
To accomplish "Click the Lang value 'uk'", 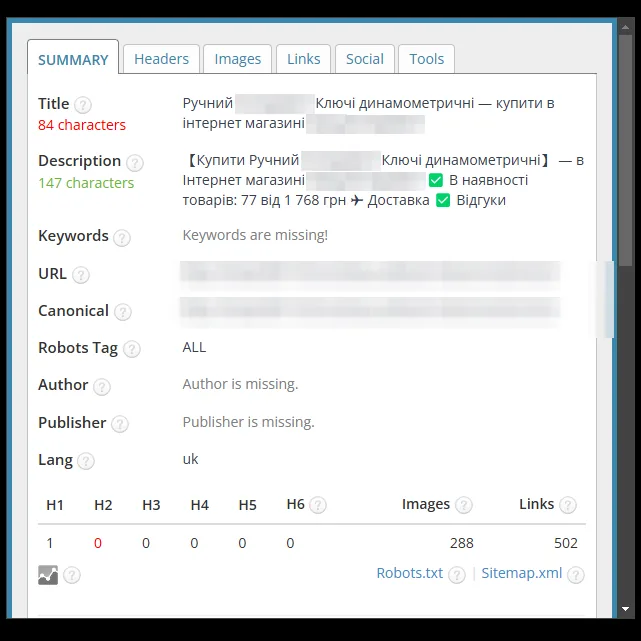I will [190, 459].
